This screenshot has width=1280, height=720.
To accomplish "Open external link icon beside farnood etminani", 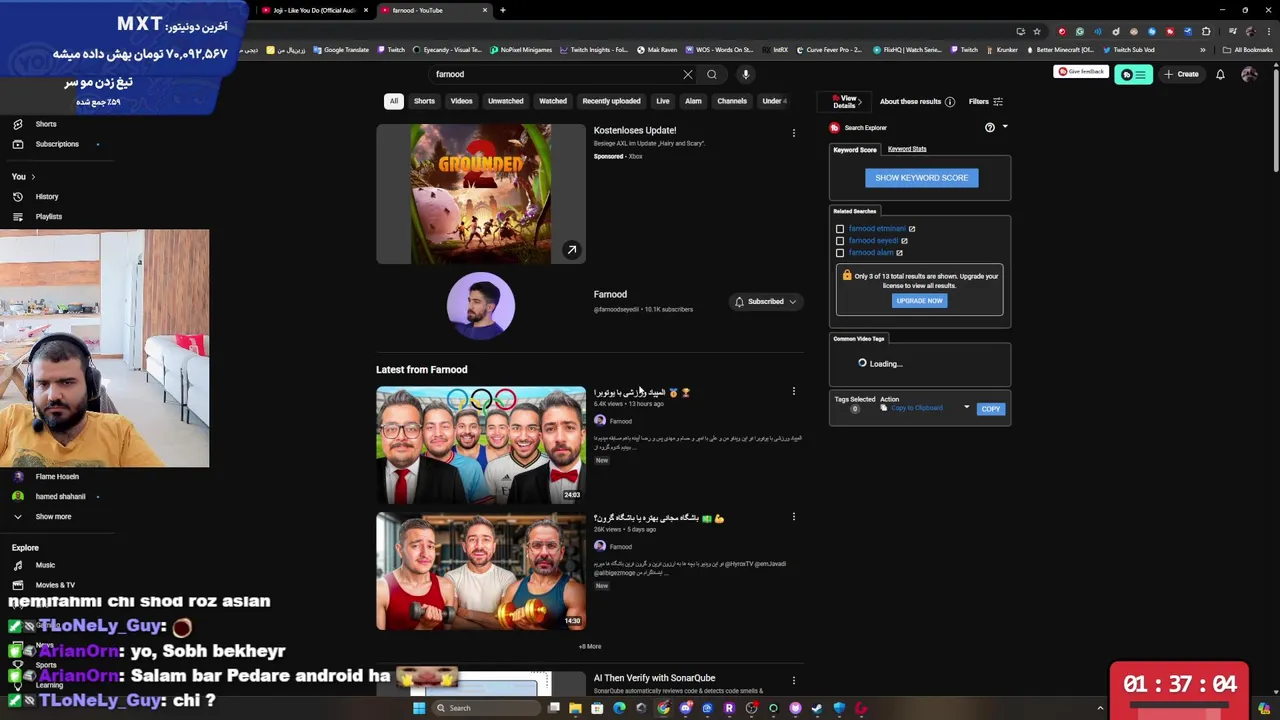I will click(912, 229).
